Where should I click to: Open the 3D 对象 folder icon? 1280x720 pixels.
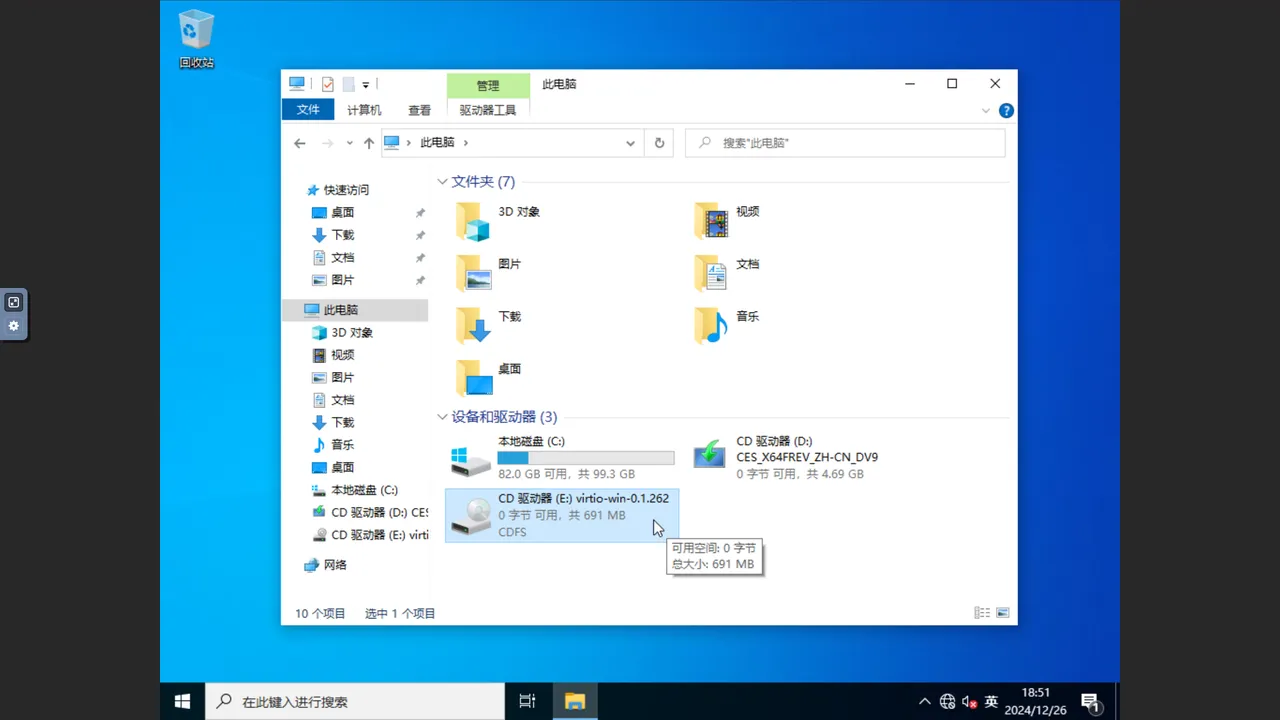click(x=473, y=221)
